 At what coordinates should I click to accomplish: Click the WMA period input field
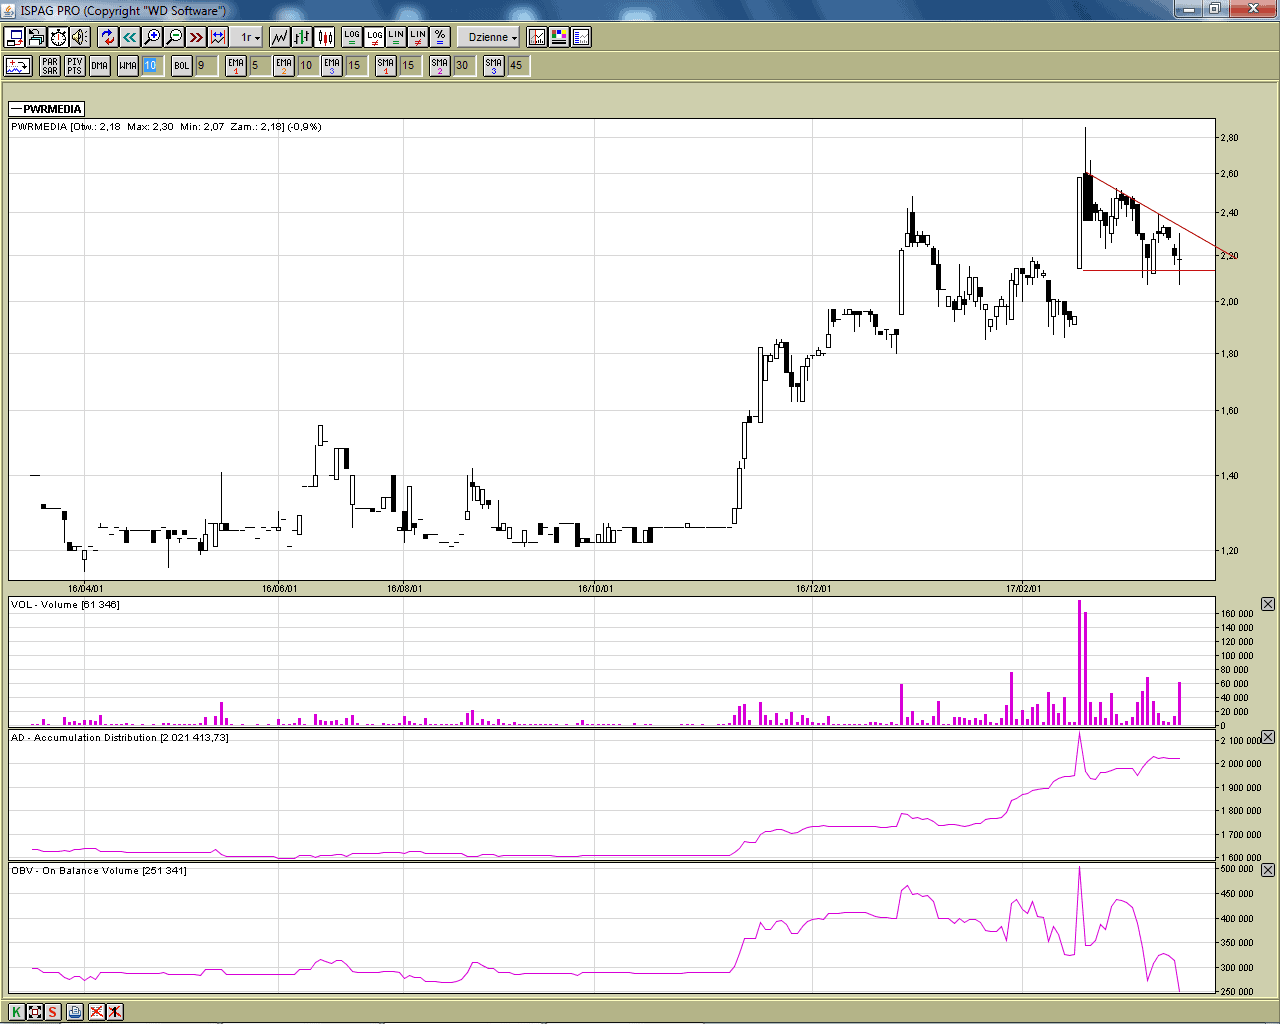150,66
